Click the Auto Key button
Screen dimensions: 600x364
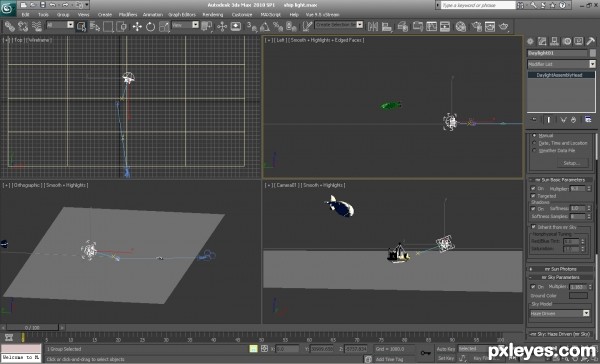click(446, 349)
